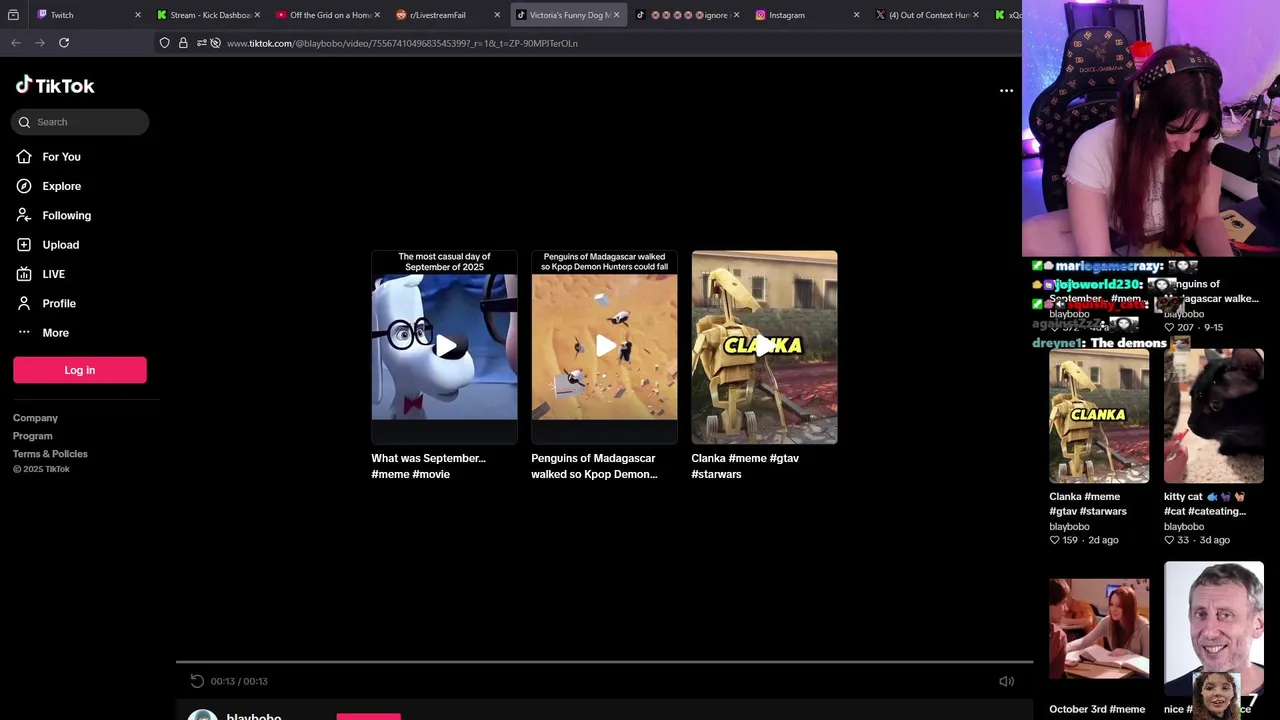The width and height of the screenshot is (1280, 720).
Task: Open the video options three-dot menu
Action: tap(1006, 91)
